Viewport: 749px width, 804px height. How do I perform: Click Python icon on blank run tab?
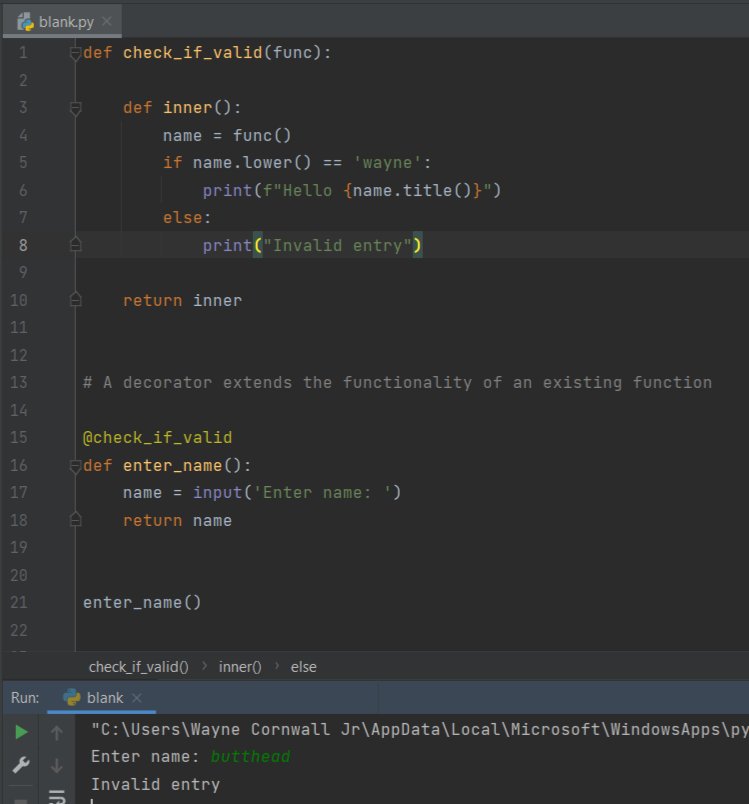click(71, 697)
